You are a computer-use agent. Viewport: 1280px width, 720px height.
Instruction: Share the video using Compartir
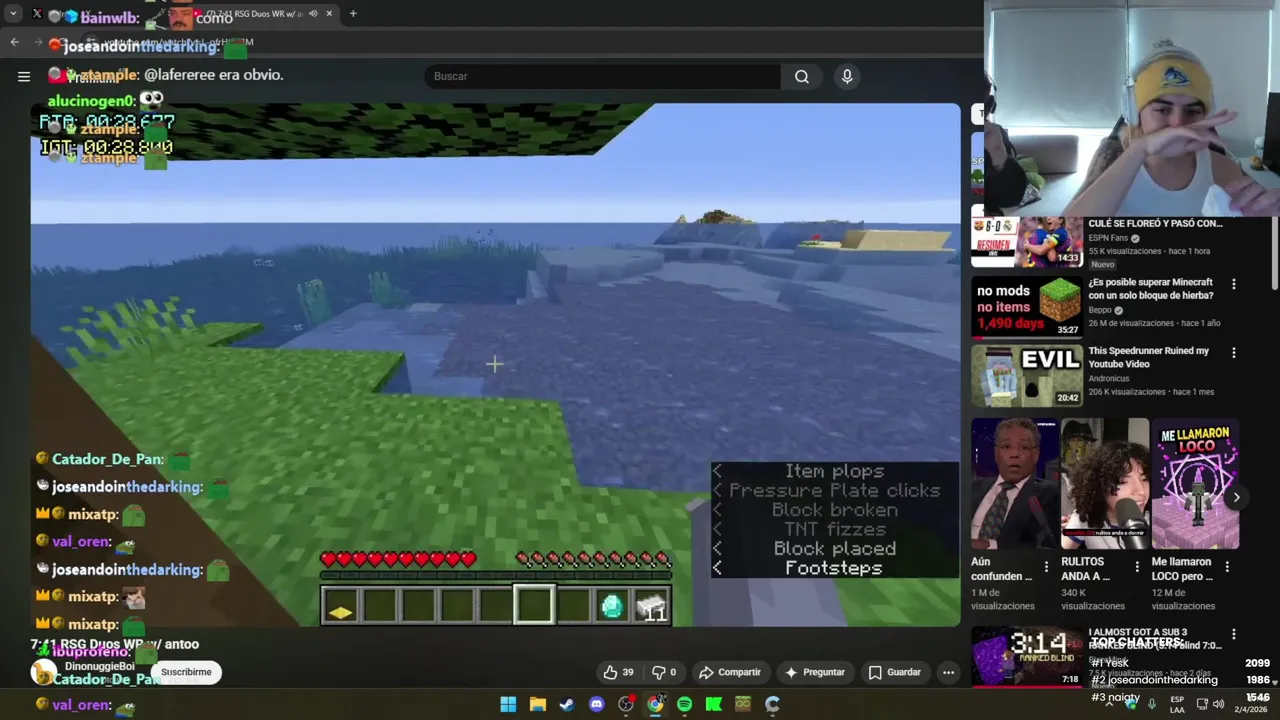[x=730, y=672]
